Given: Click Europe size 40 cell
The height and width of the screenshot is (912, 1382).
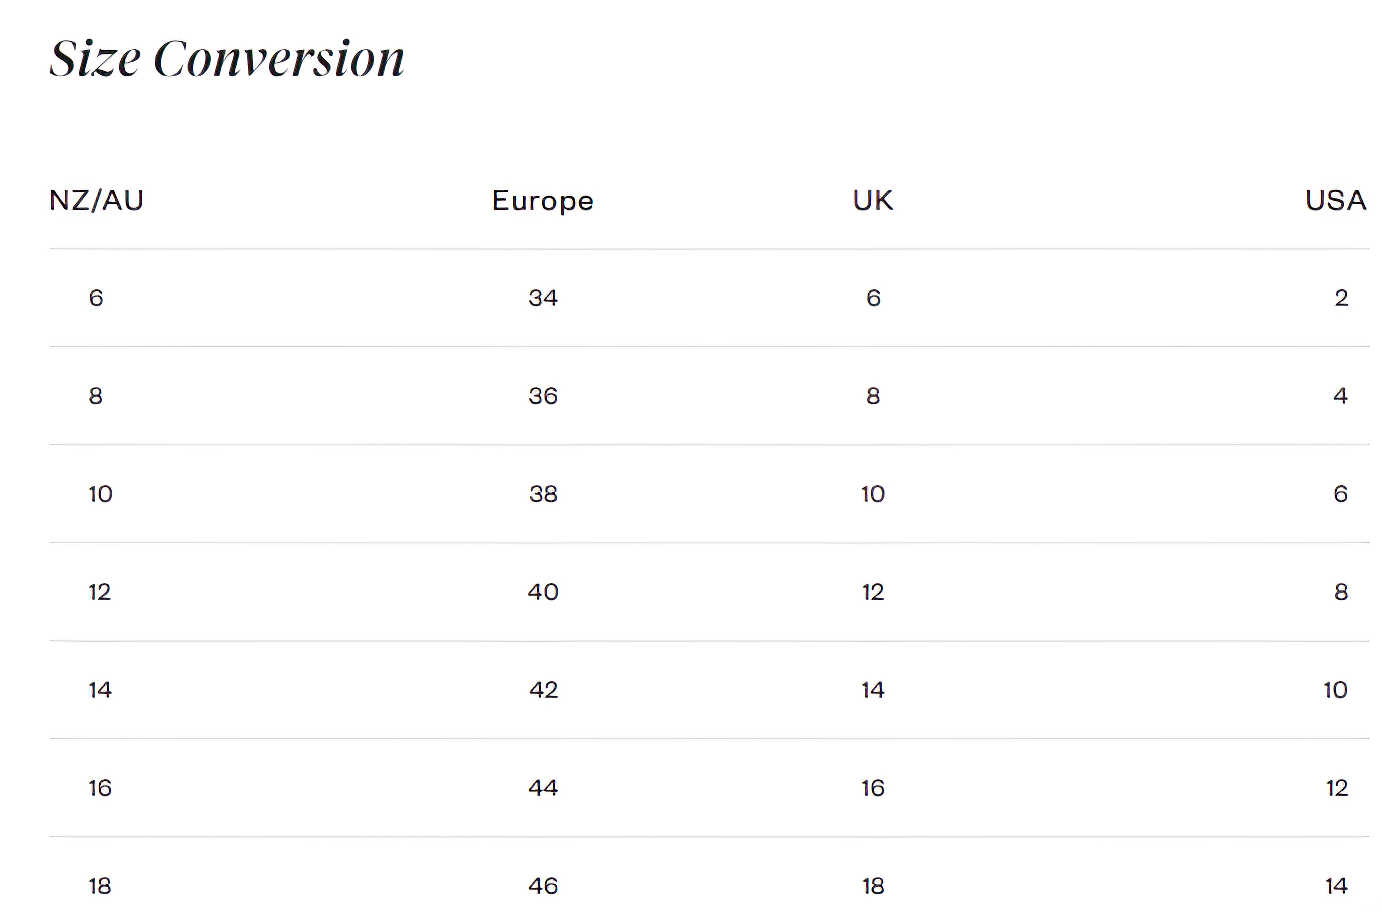Looking at the screenshot, I should 543,592.
